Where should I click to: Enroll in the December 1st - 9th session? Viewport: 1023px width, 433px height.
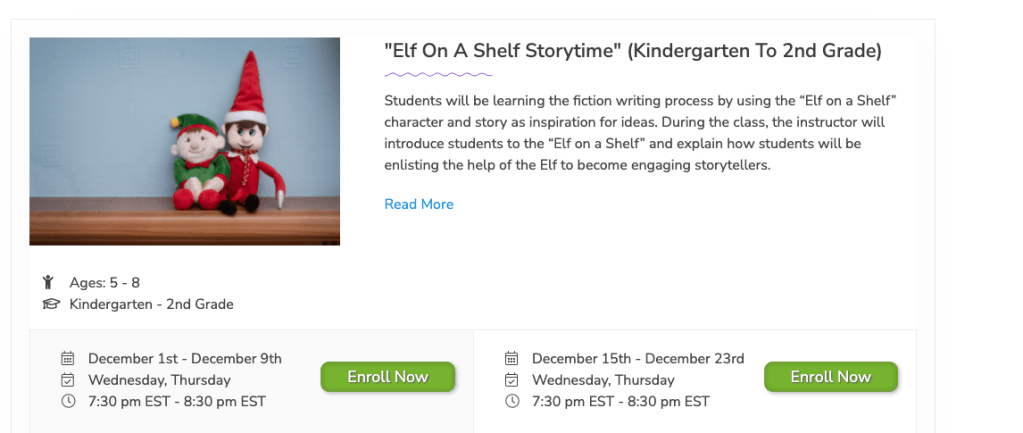click(x=387, y=377)
